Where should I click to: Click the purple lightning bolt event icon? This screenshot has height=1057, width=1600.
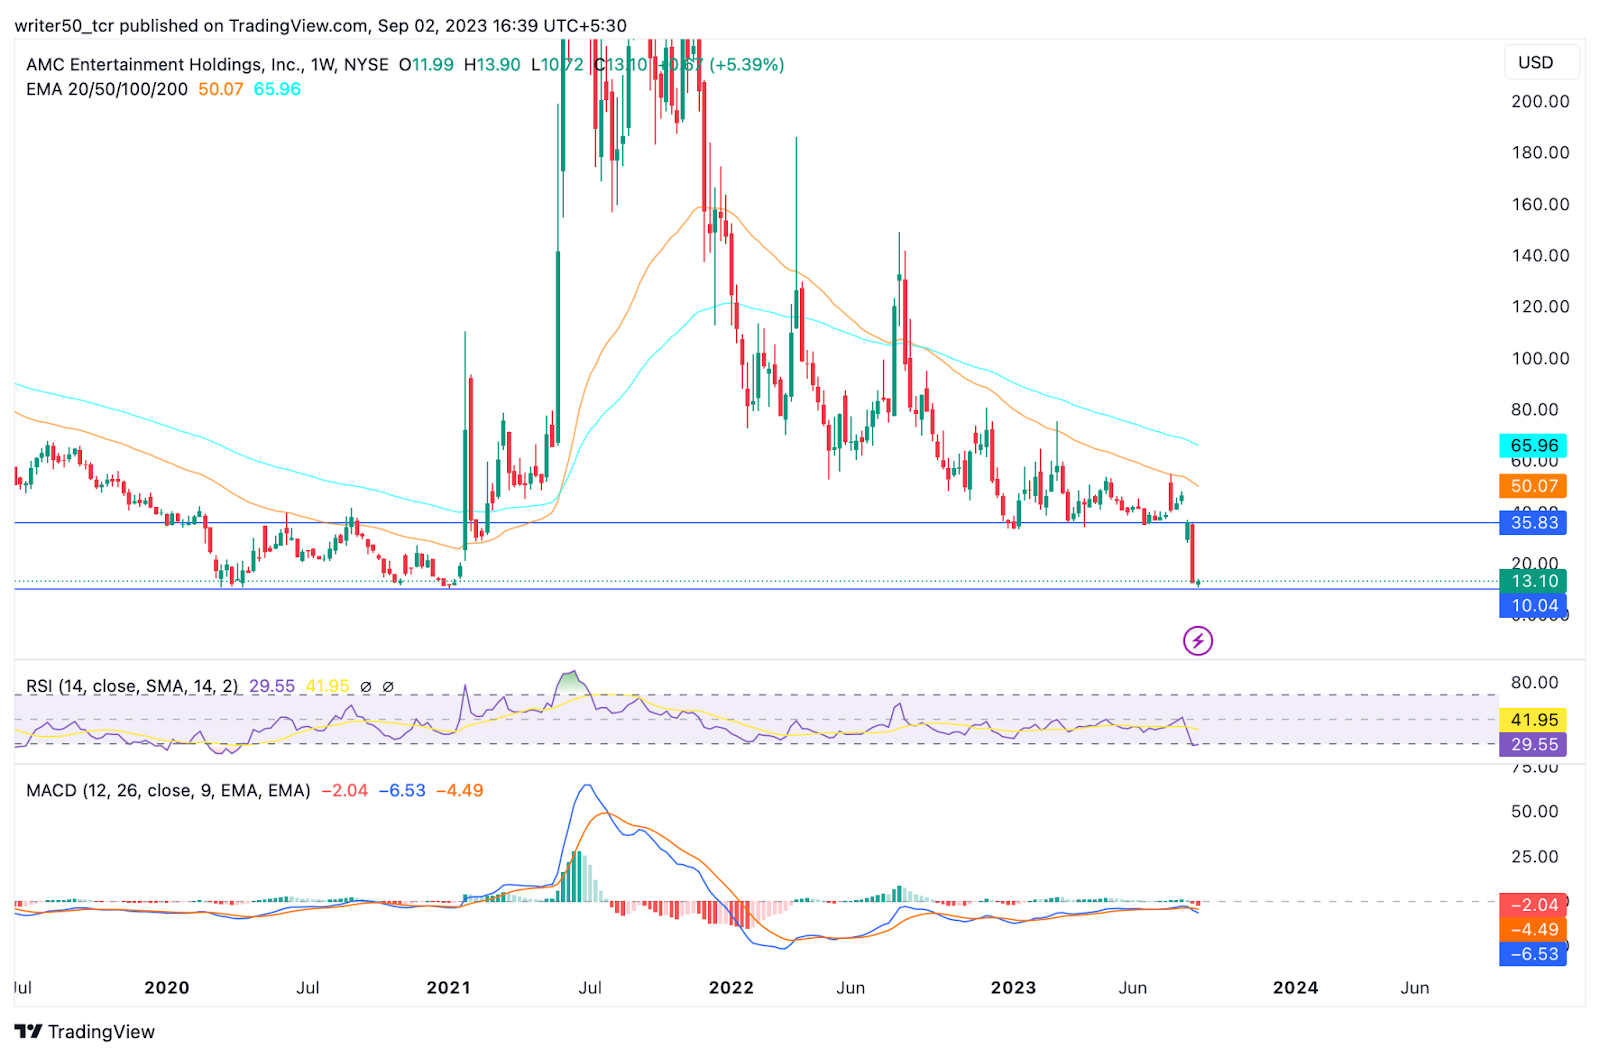[x=1197, y=640]
